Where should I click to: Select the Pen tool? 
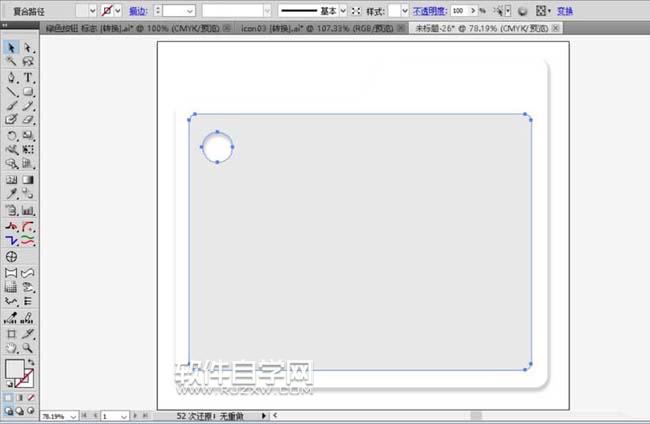click(x=11, y=77)
